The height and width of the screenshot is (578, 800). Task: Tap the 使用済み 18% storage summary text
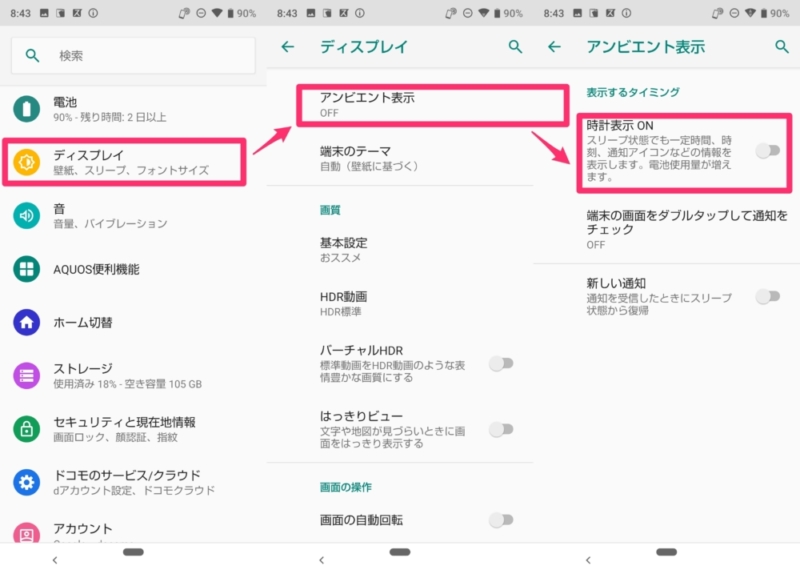tap(128, 384)
